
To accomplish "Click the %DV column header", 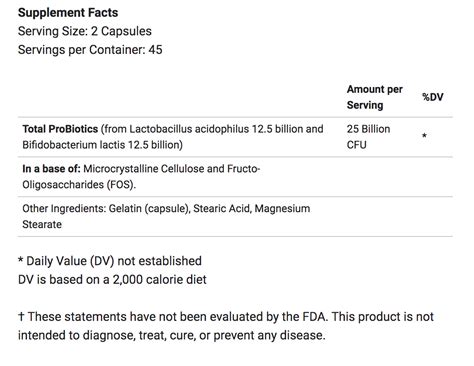I will [x=433, y=97].
